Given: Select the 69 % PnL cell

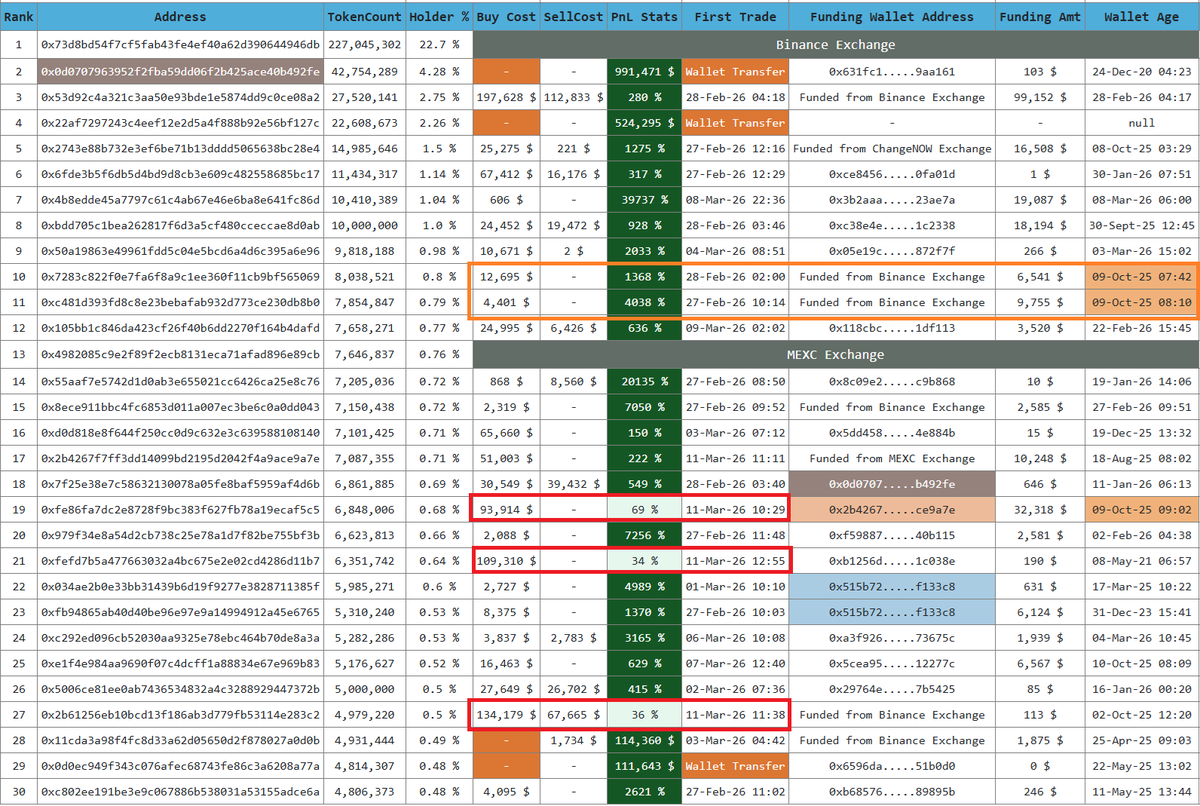Looking at the screenshot, I should coord(644,510).
